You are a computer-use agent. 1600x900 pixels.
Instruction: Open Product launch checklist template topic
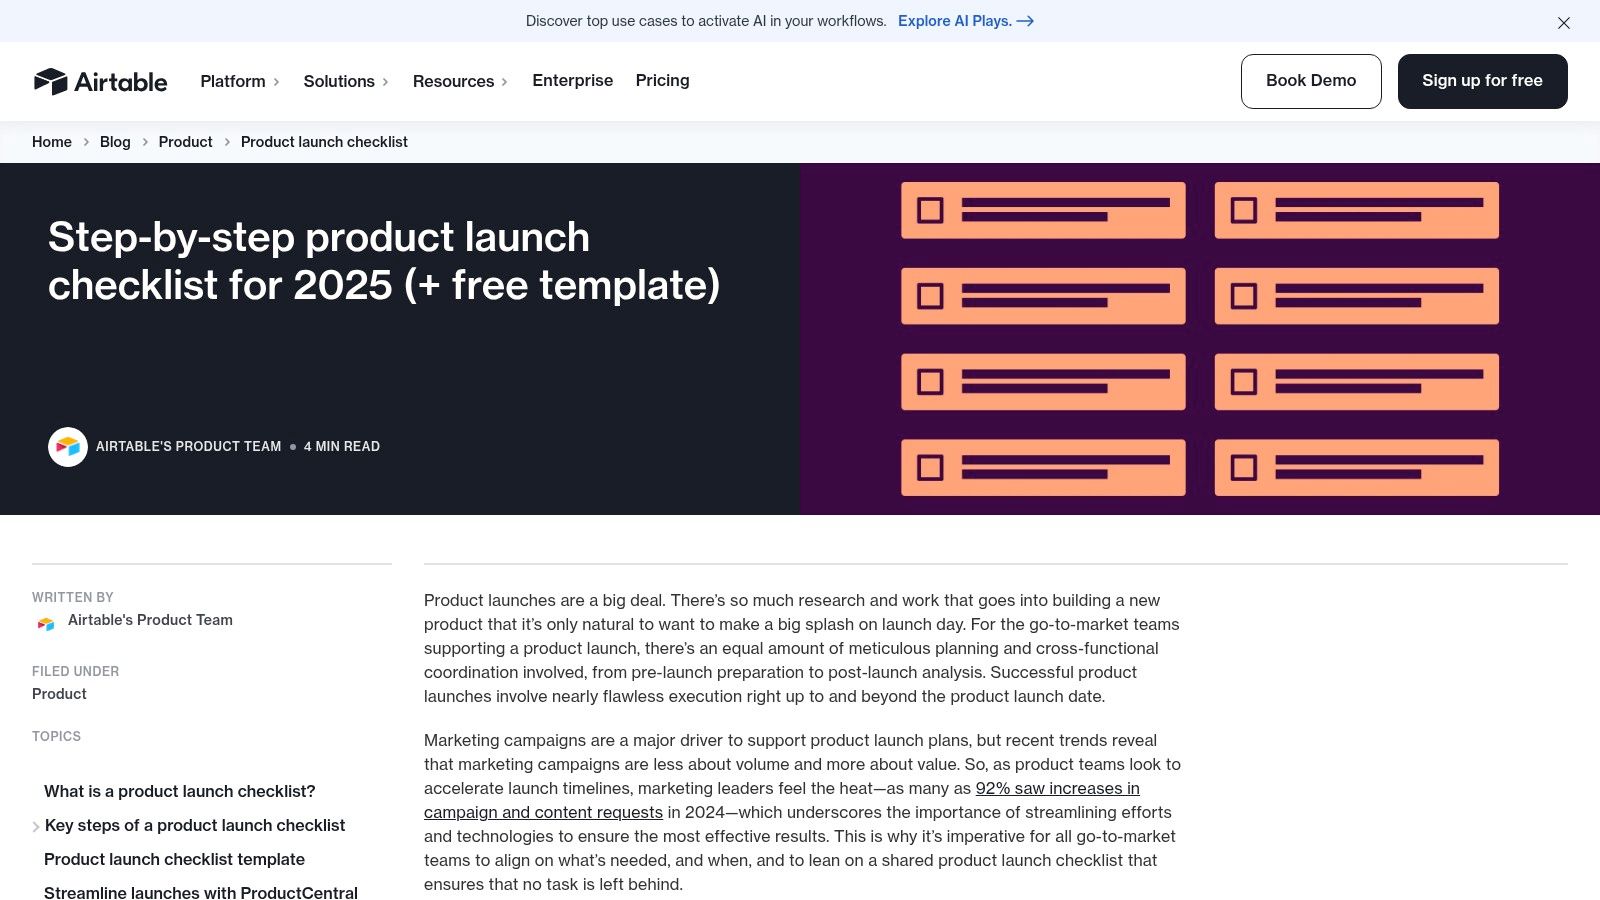pyautogui.click(x=174, y=859)
